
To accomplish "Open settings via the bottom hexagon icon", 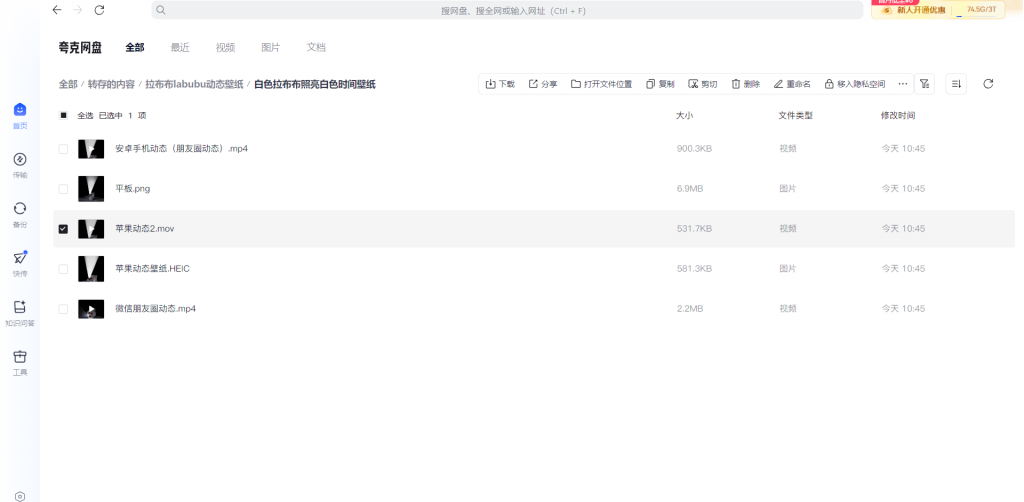I will [20, 496].
